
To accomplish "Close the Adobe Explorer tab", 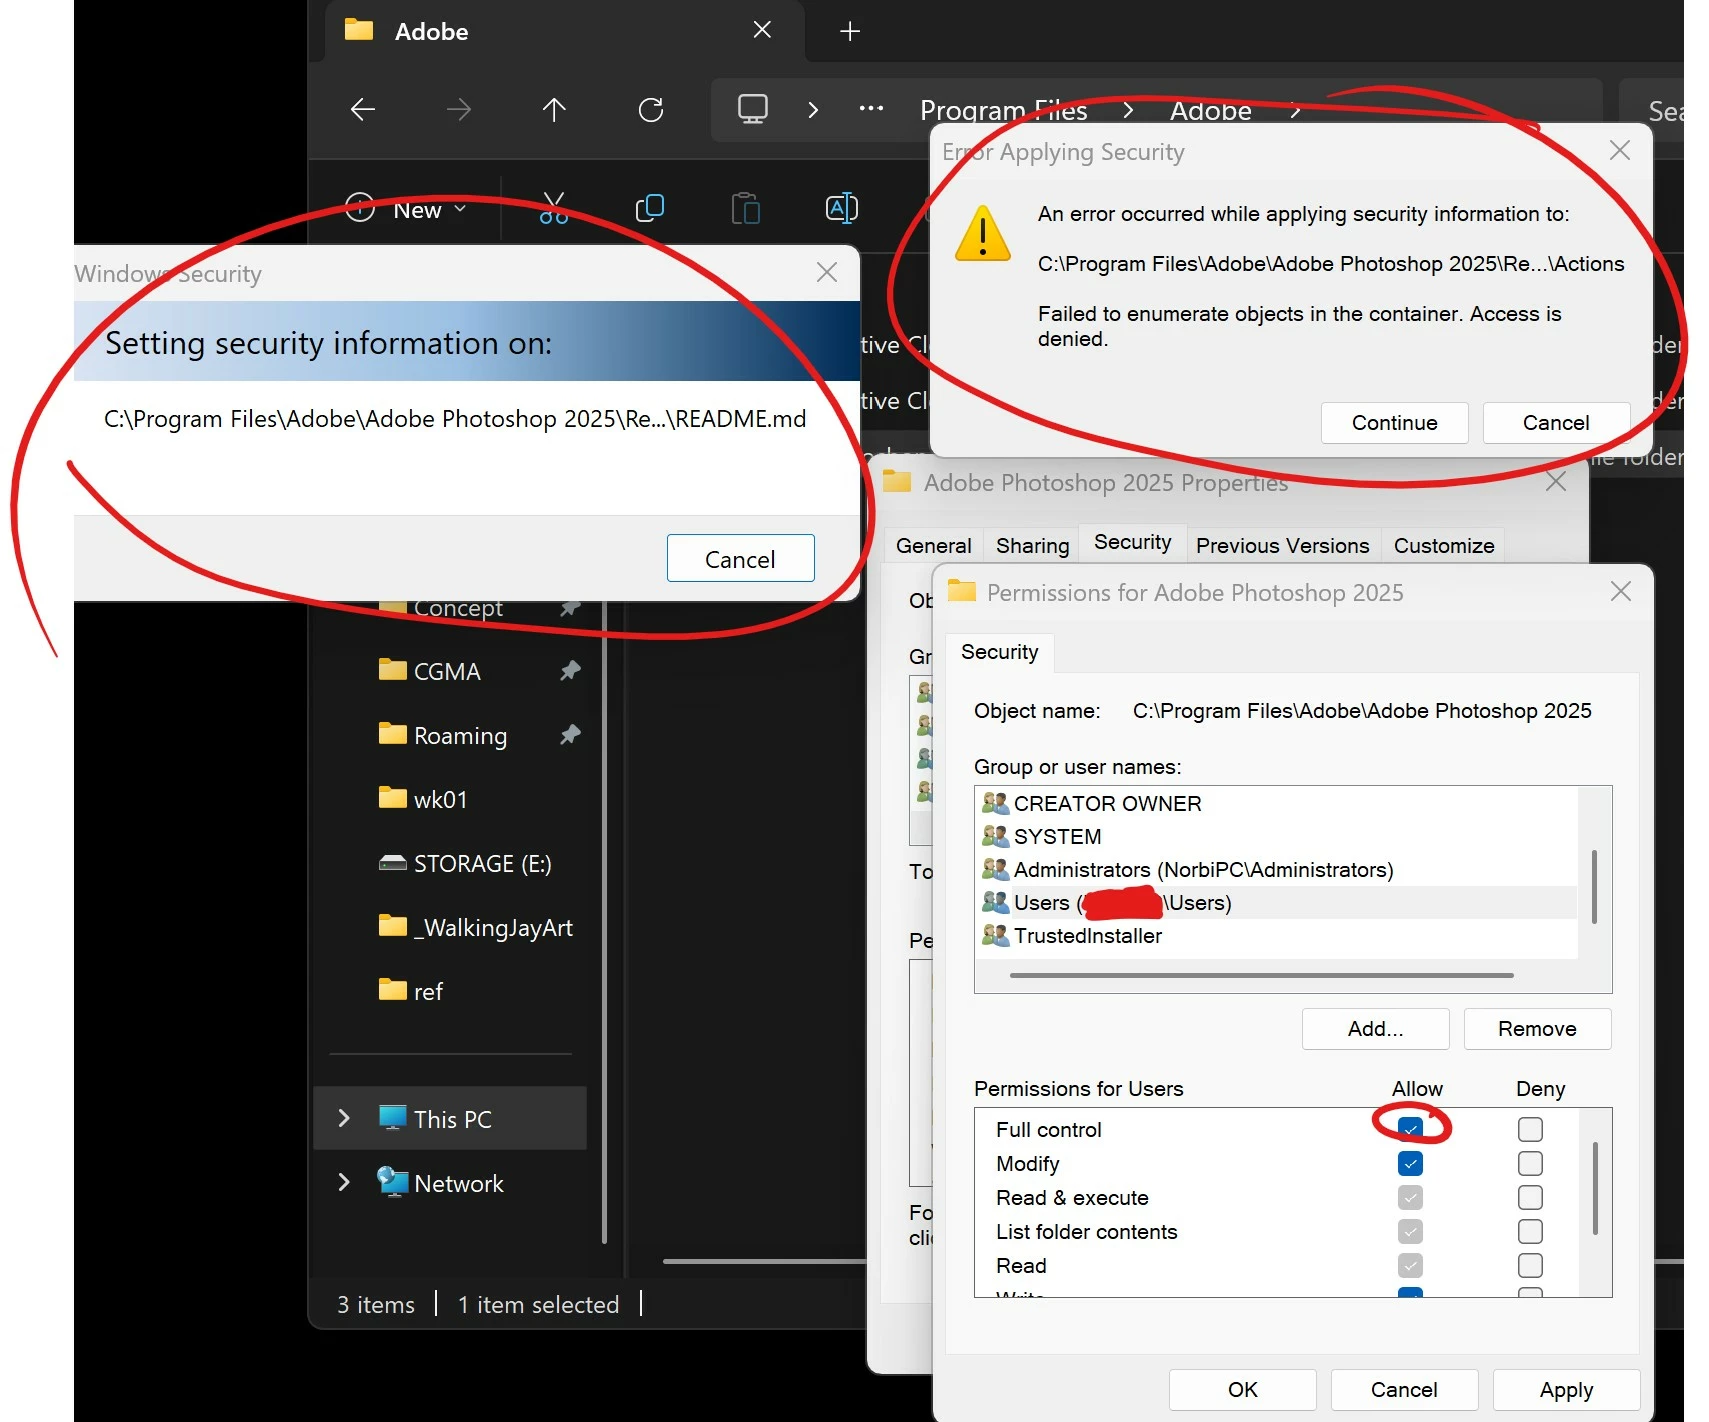I will point(762,30).
